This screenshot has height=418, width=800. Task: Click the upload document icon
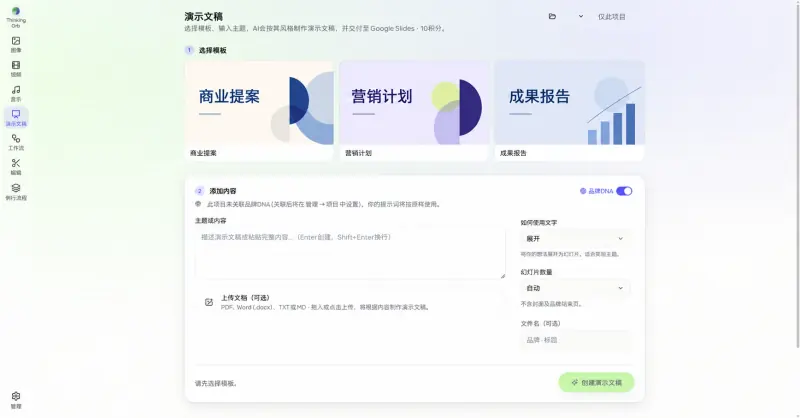[209, 302]
